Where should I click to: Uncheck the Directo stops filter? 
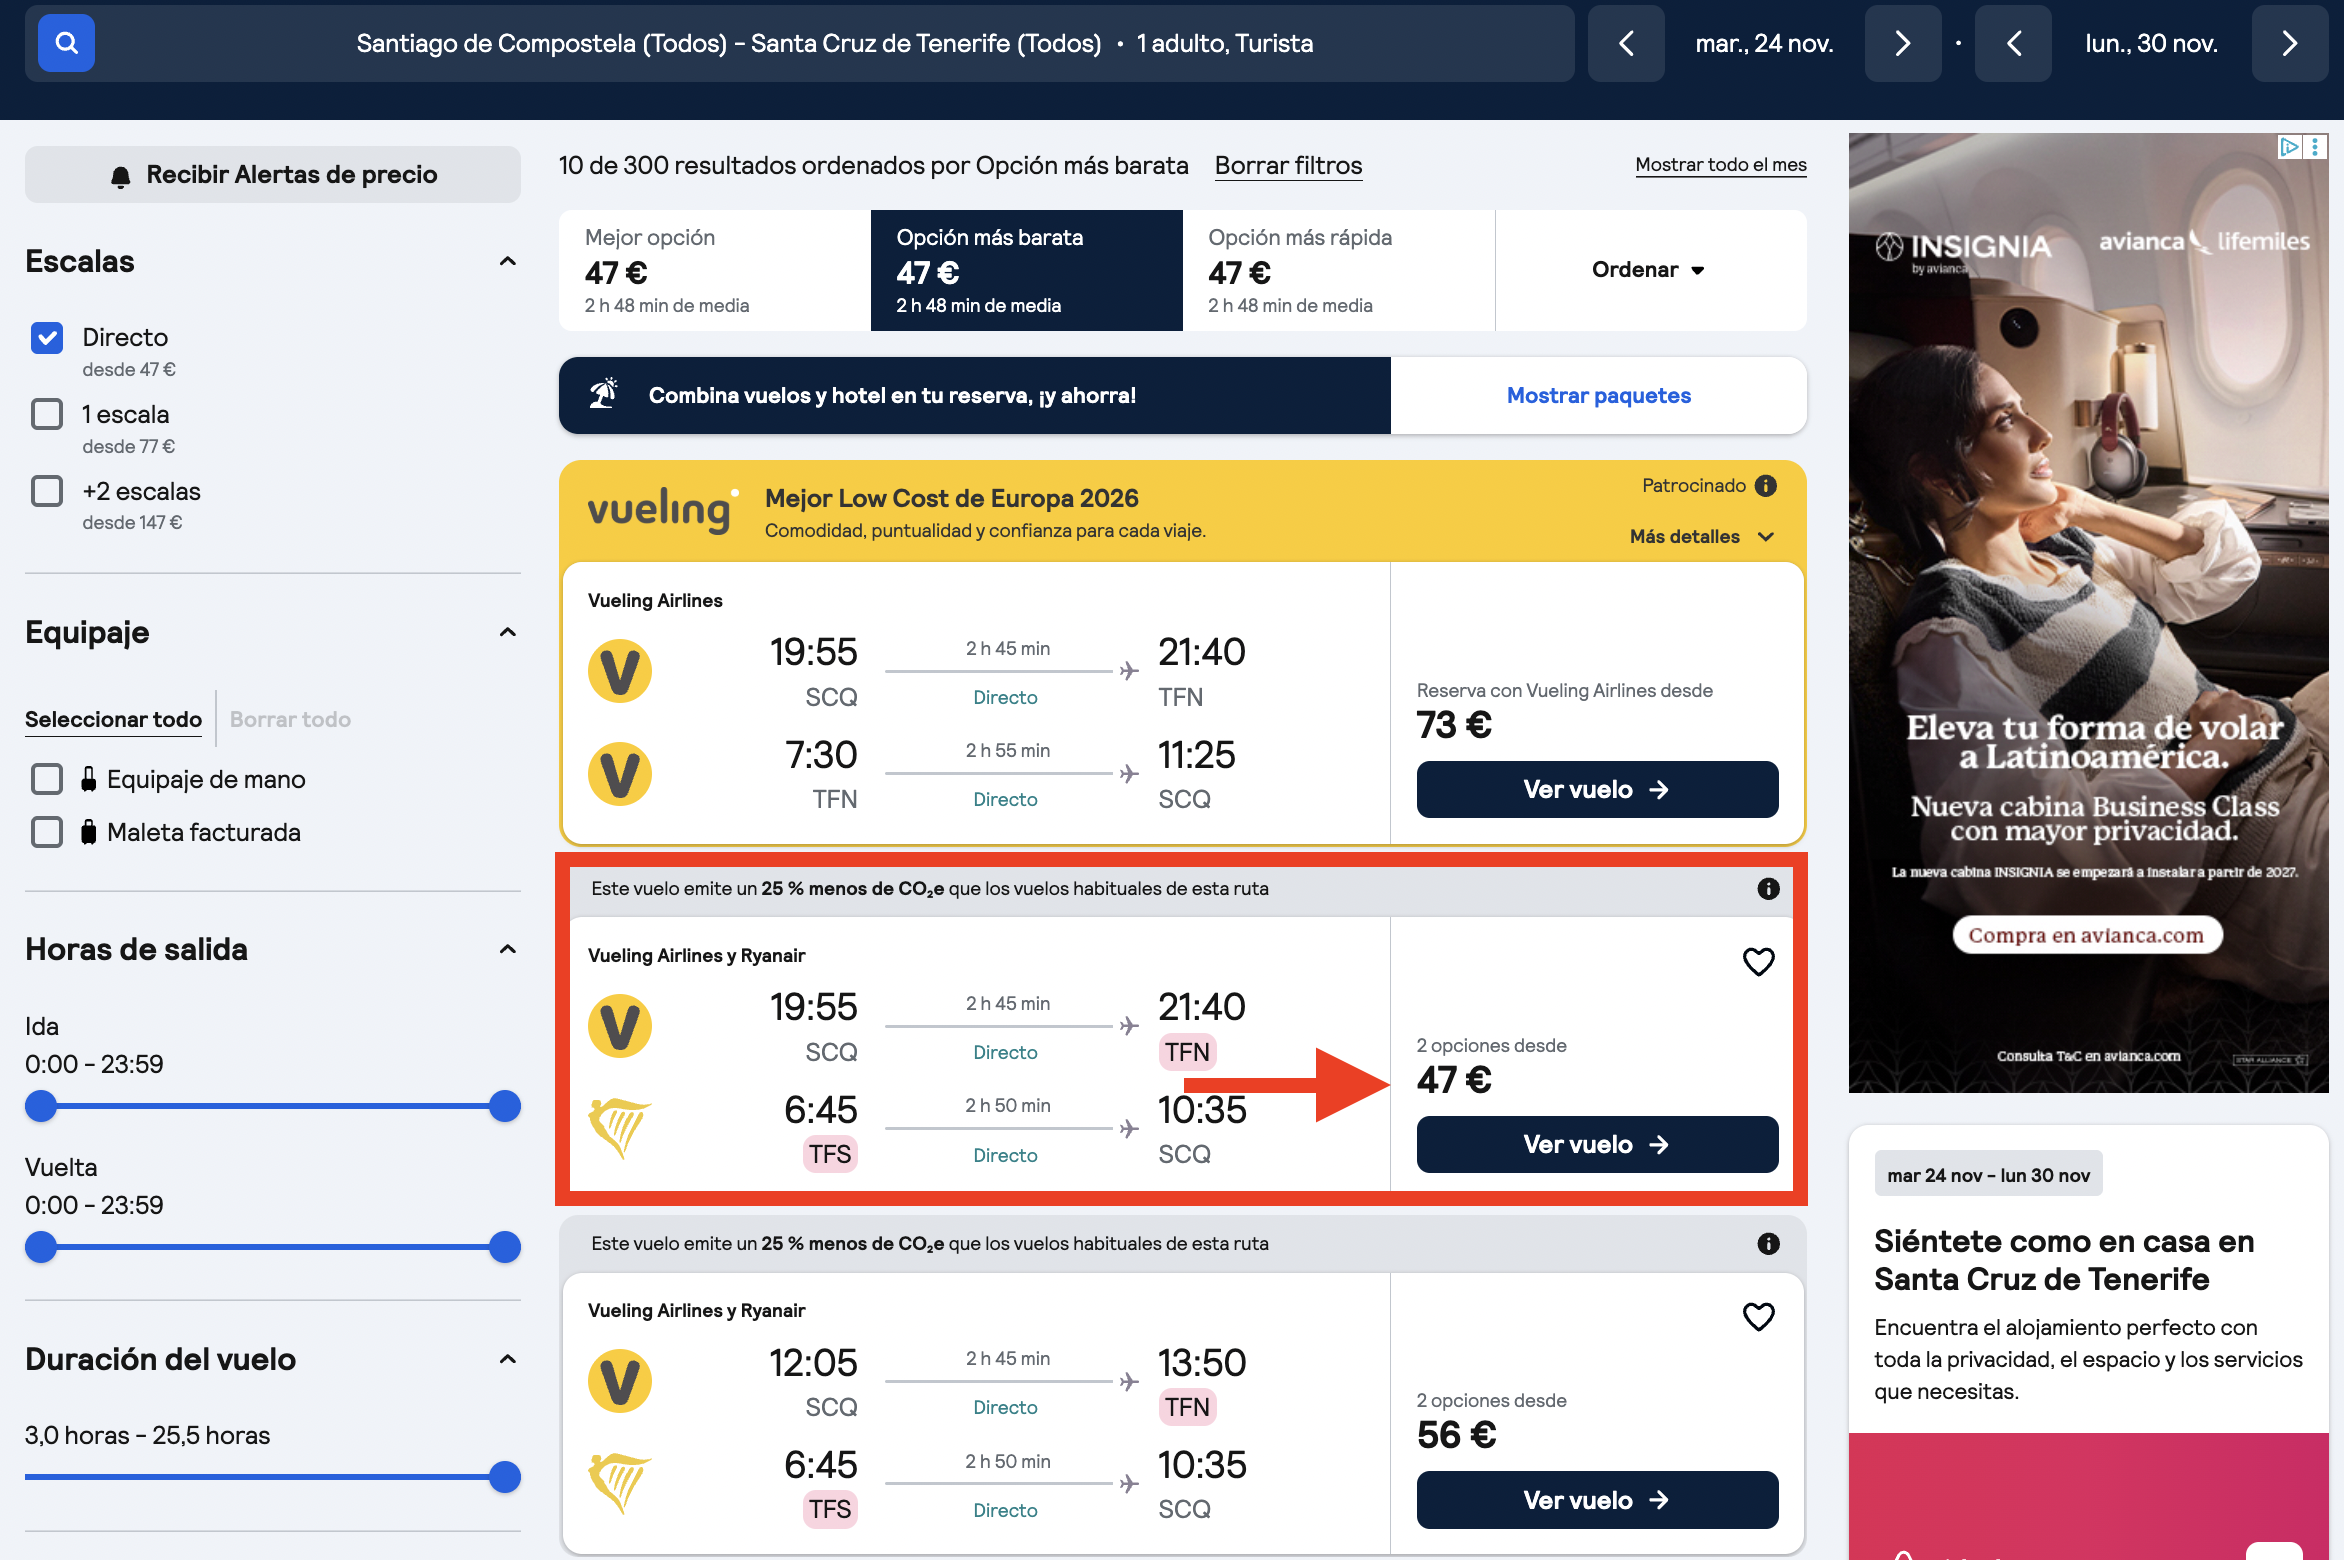[47, 338]
